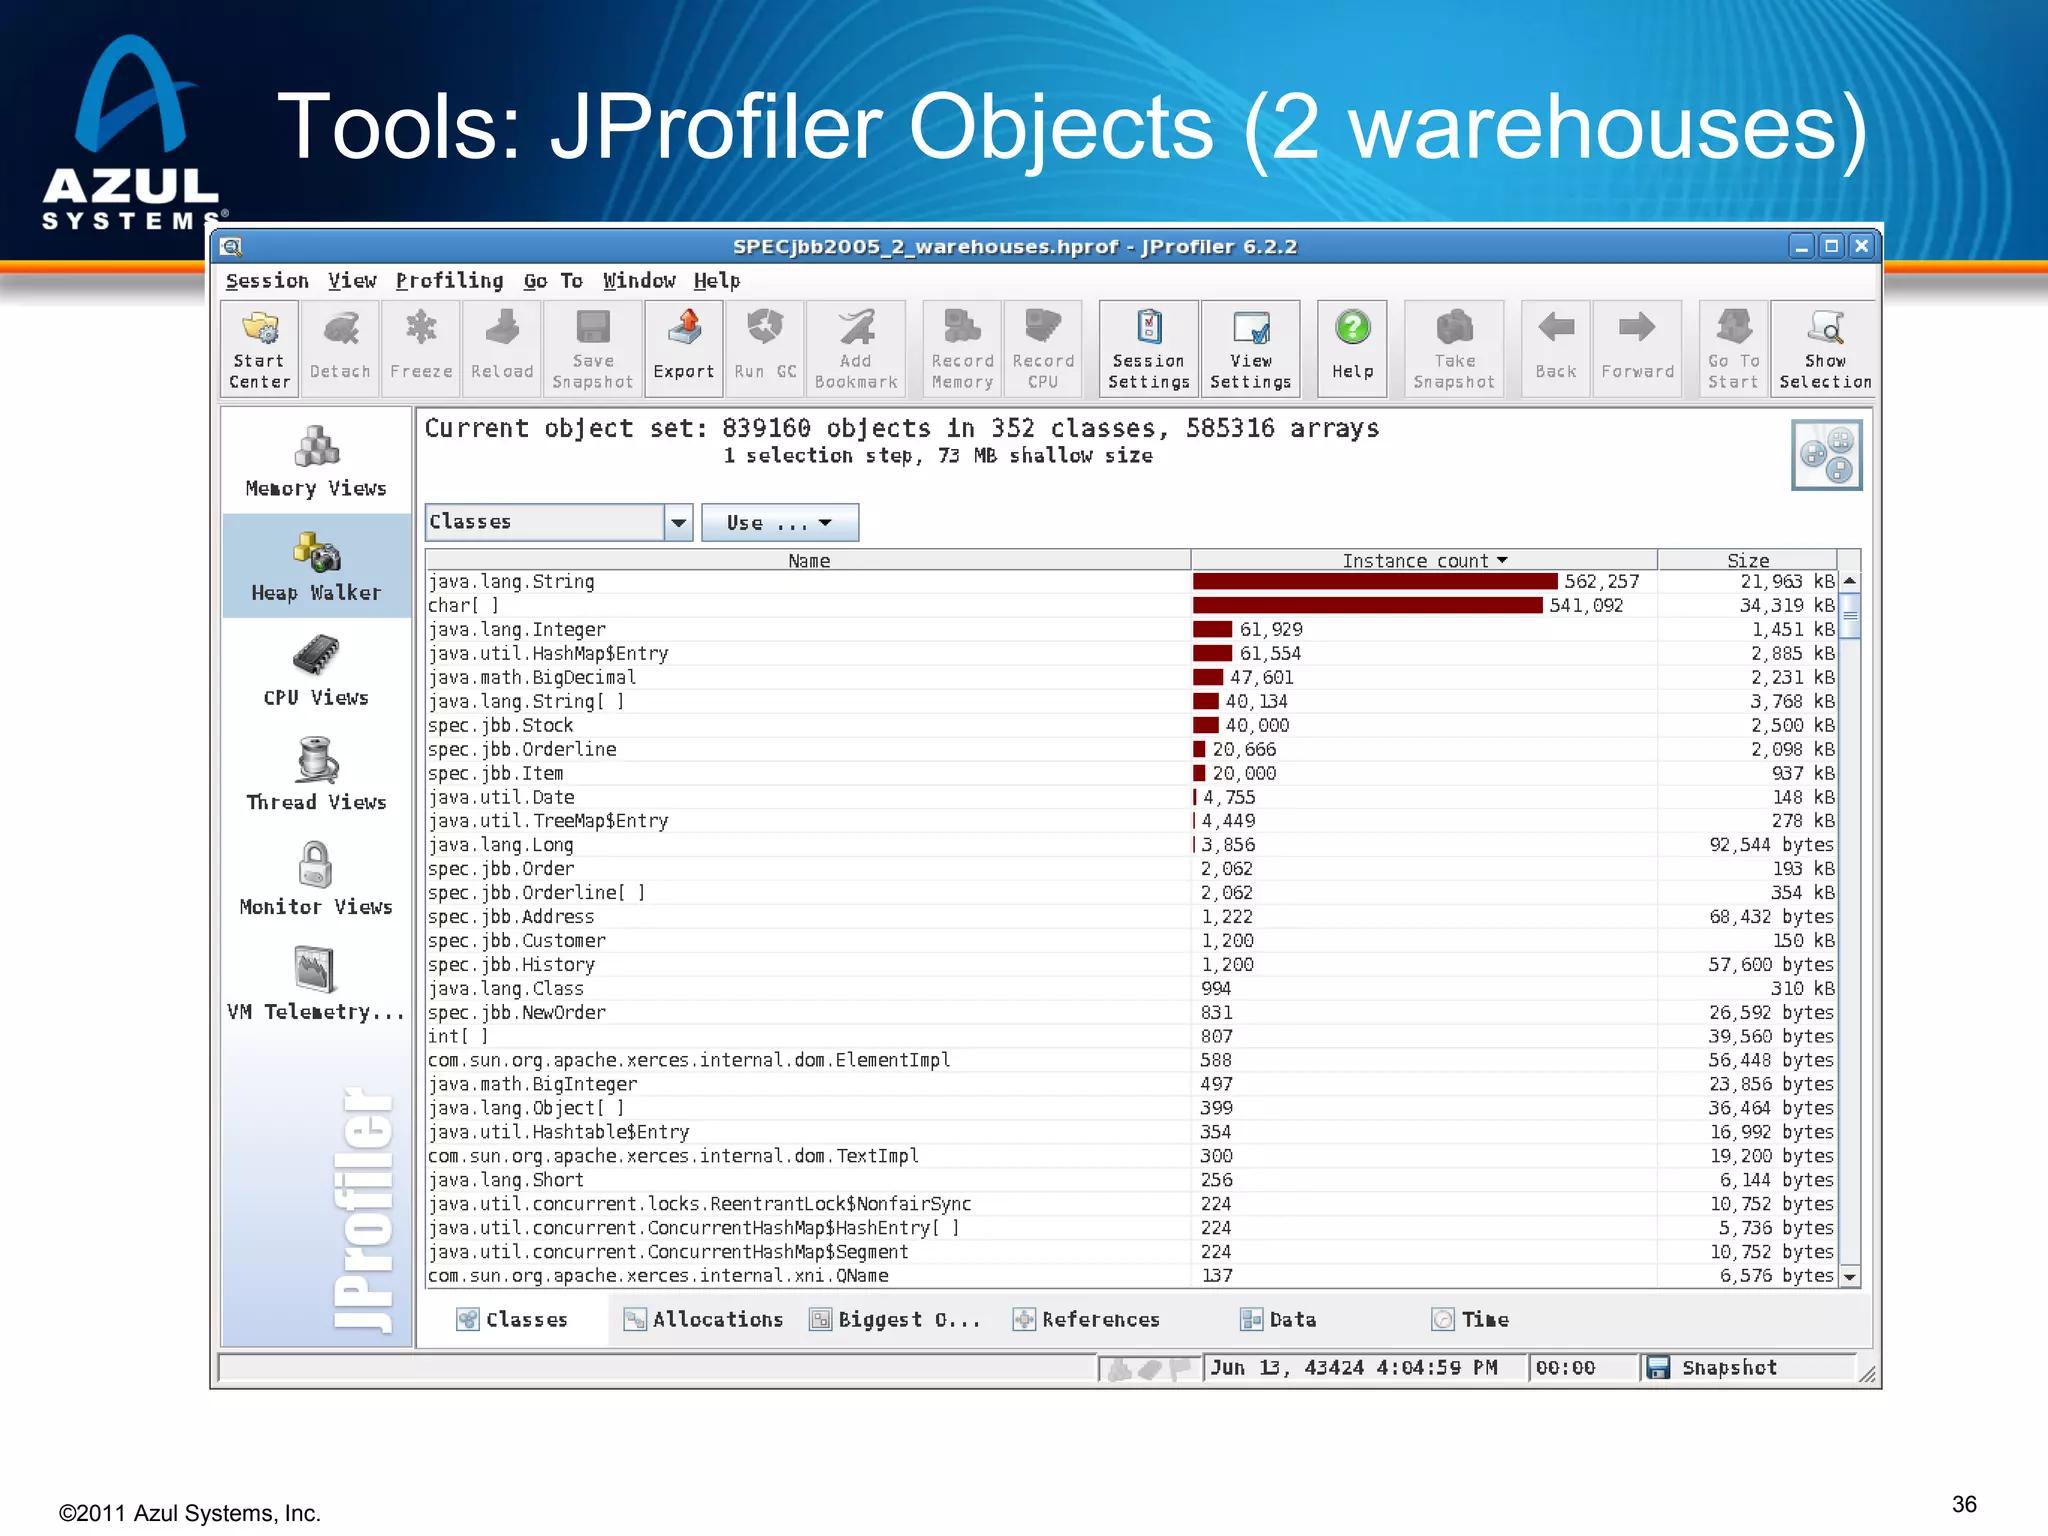This screenshot has width=2048, height=1536.
Task: Open the Go To menu
Action: [x=553, y=281]
